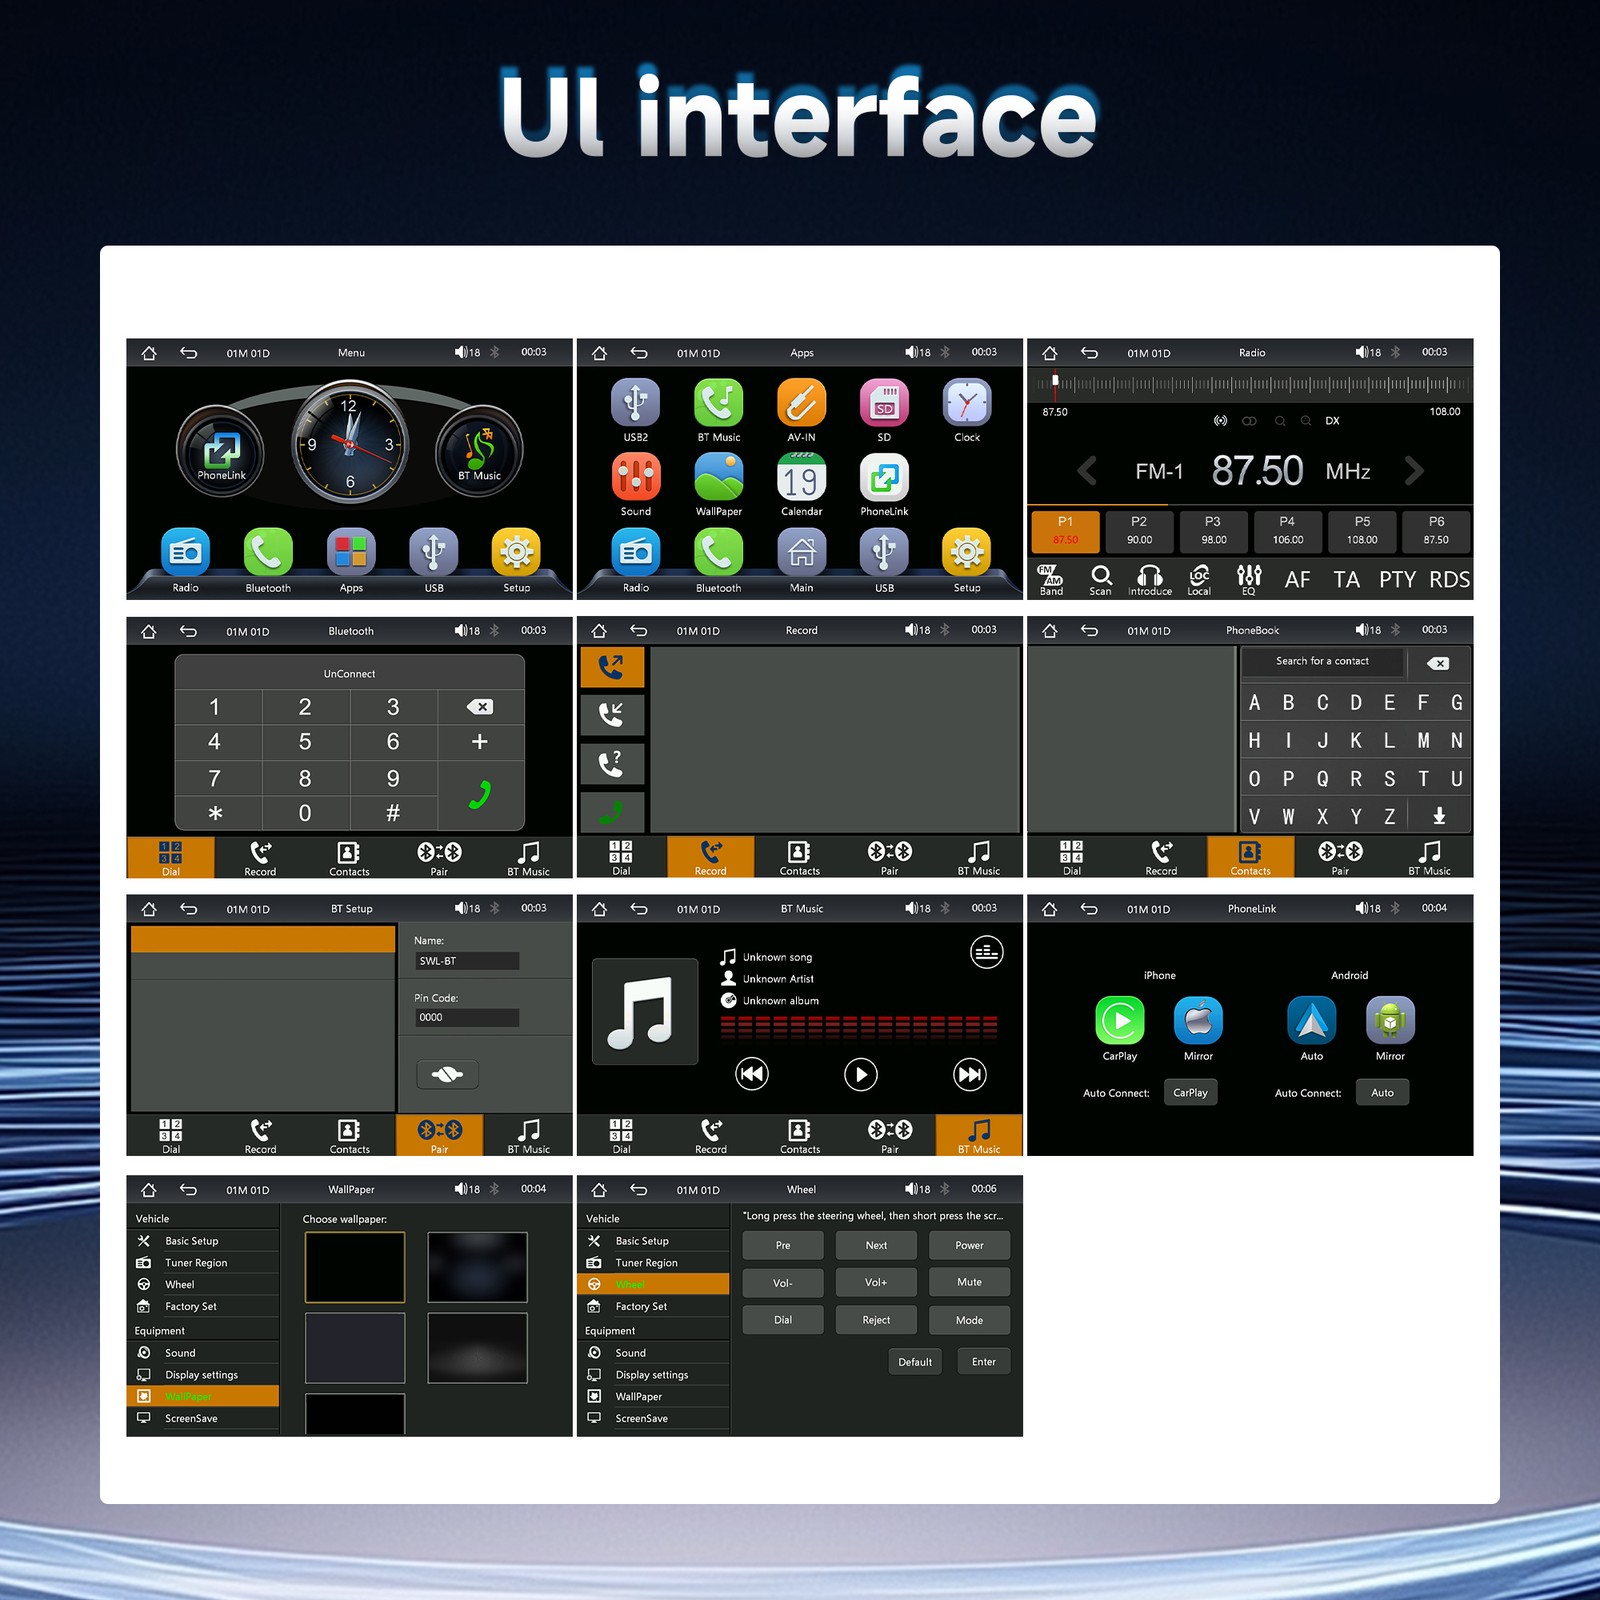This screenshot has height=1600, width=1600.
Task: Toggle the TA option in Radio
Action: (1346, 580)
